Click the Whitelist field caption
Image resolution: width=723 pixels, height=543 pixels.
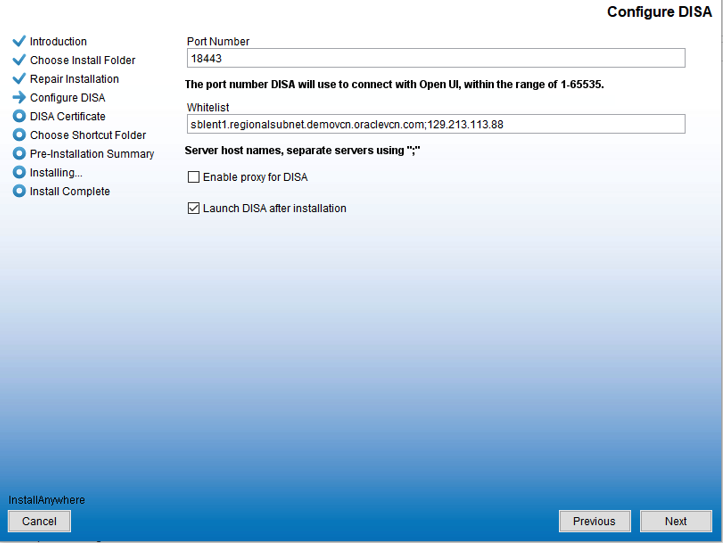(208, 107)
